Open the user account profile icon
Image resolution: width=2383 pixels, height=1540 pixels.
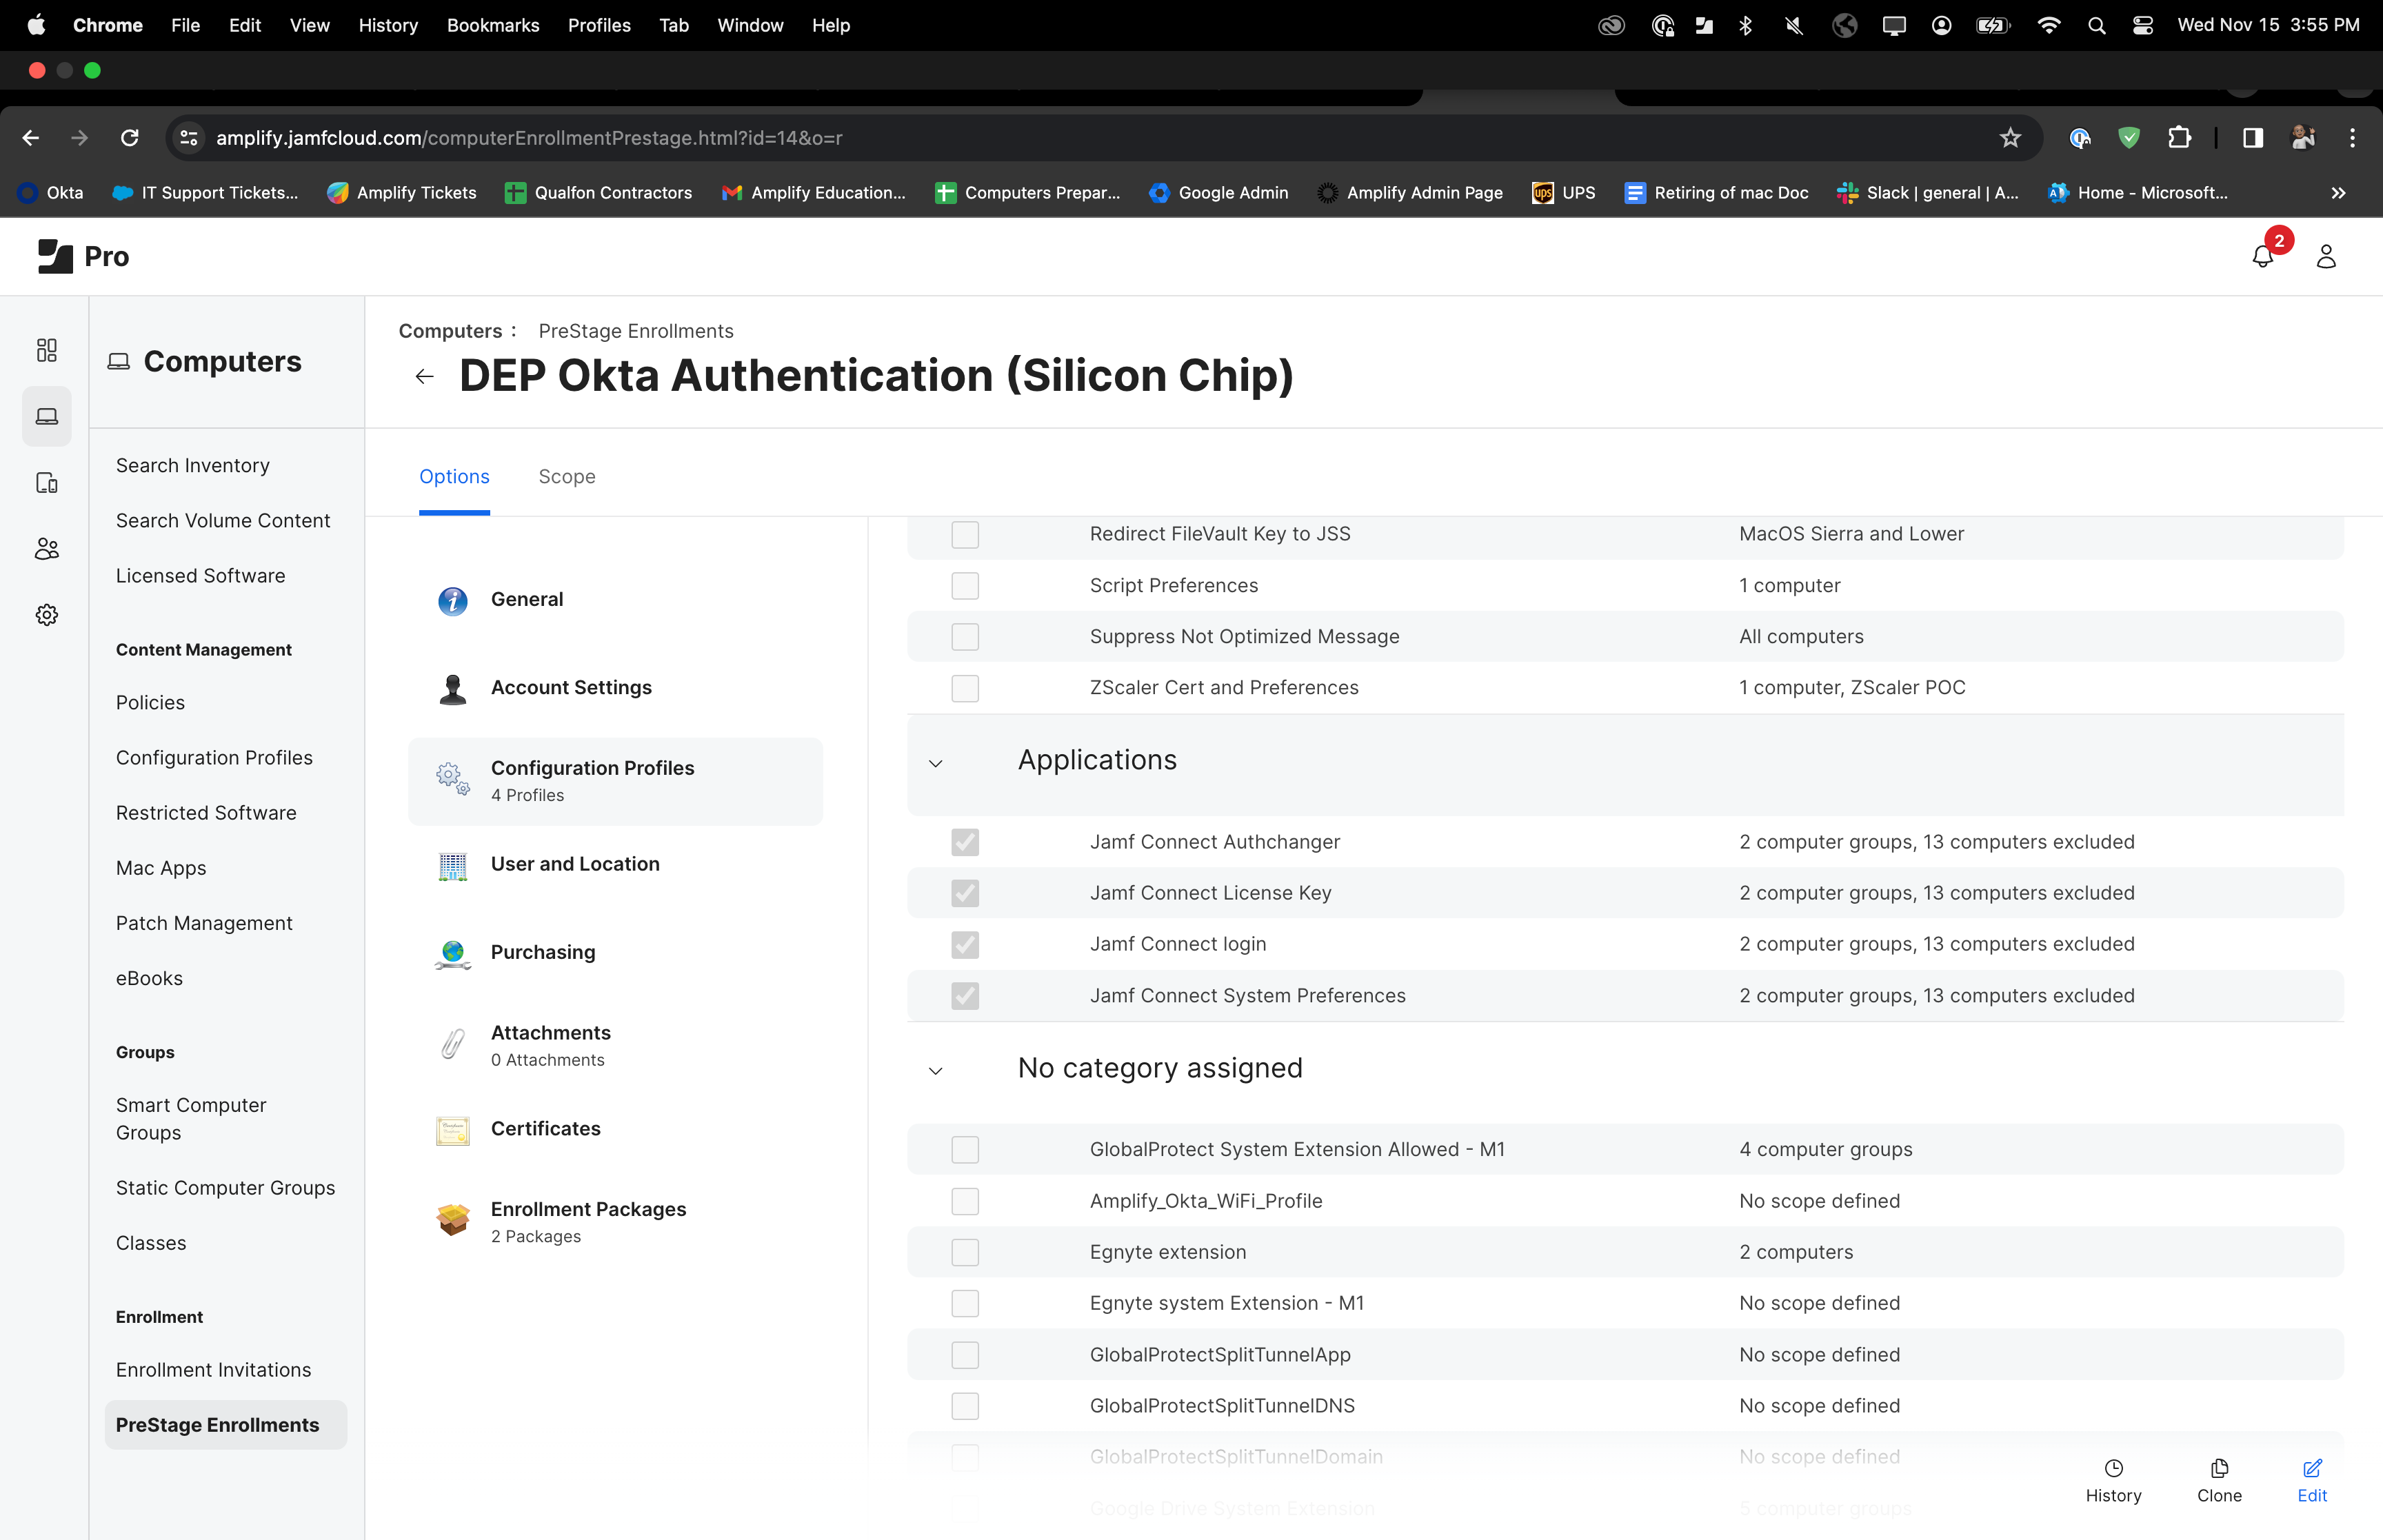2326,256
